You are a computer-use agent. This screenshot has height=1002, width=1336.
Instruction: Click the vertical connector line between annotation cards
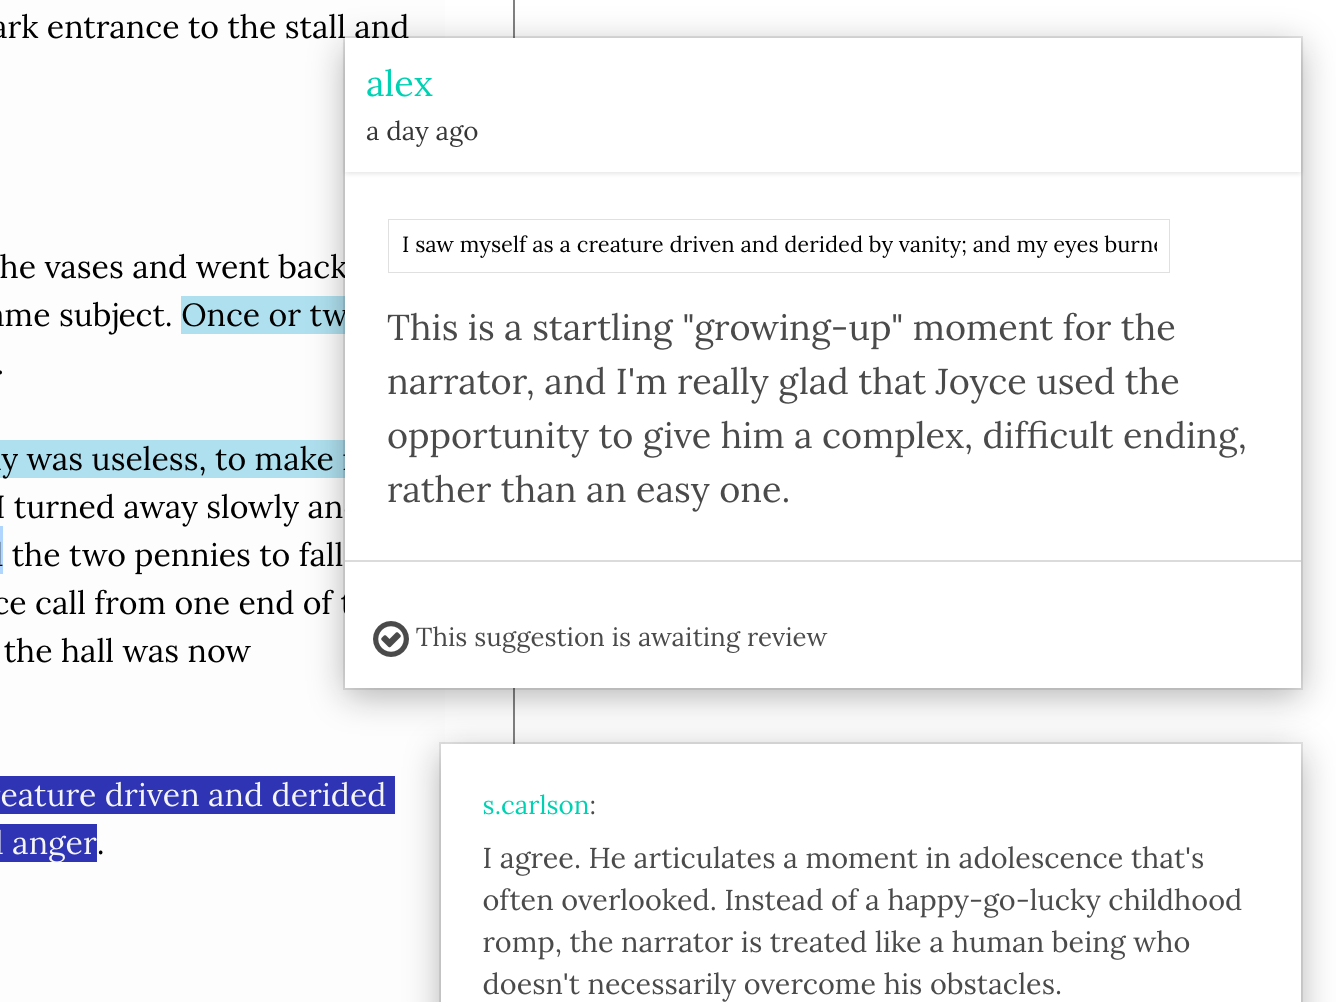514,715
